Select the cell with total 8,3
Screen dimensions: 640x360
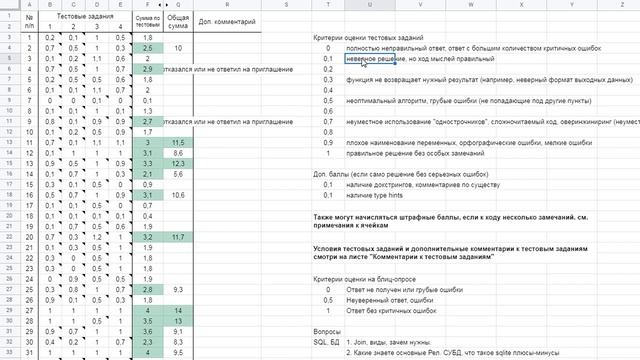(x=178, y=342)
